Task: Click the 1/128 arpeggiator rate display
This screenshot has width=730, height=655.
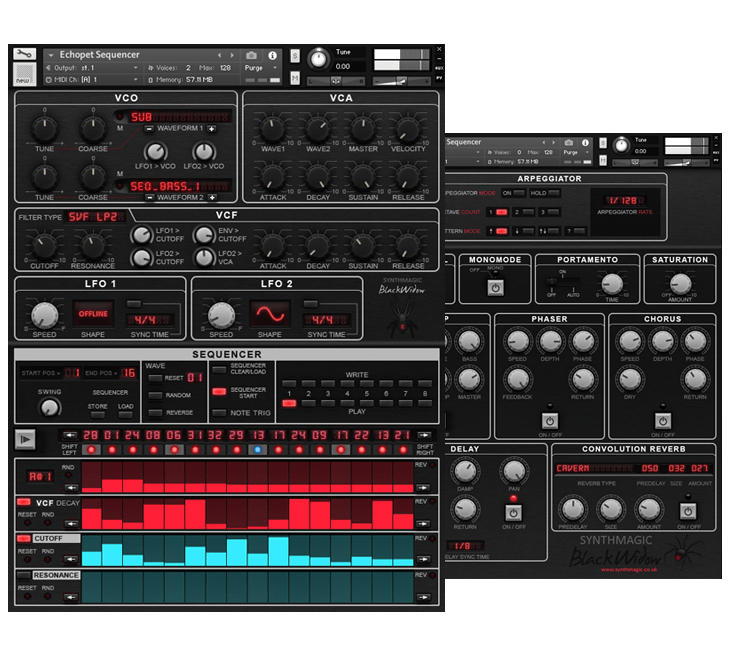Action: click(x=624, y=201)
